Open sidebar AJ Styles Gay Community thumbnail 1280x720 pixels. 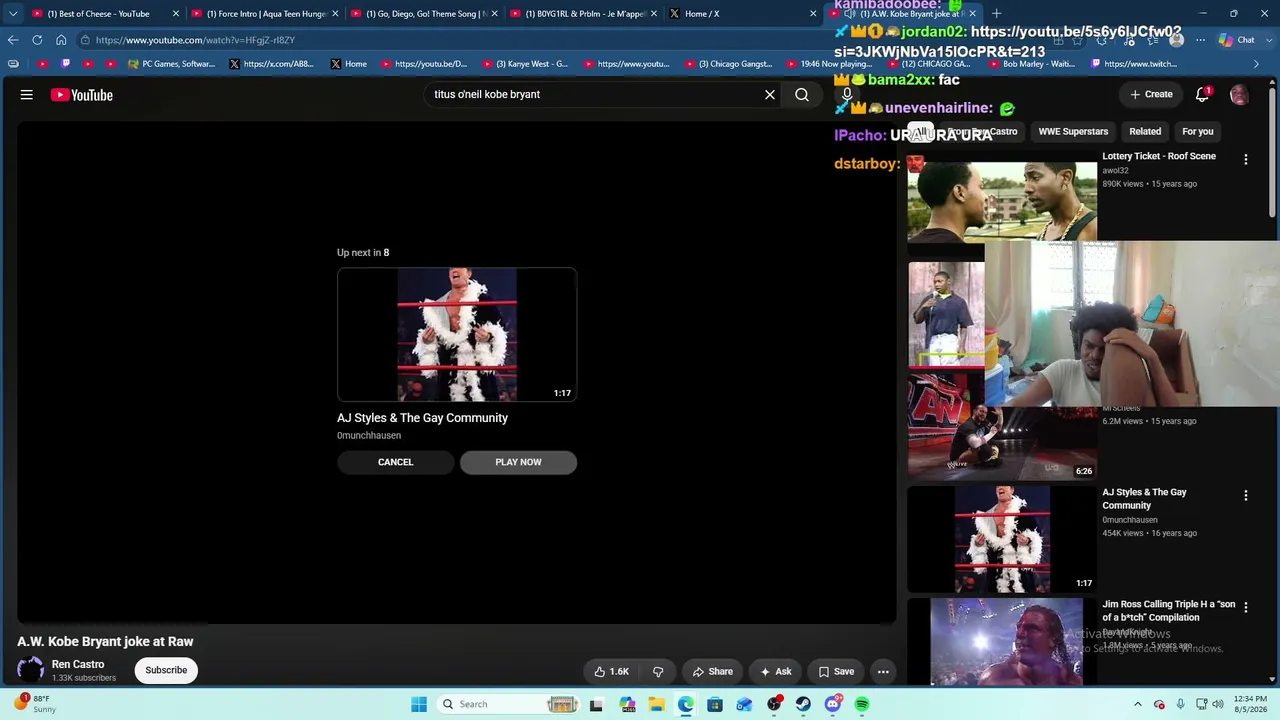pos(1002,539)
